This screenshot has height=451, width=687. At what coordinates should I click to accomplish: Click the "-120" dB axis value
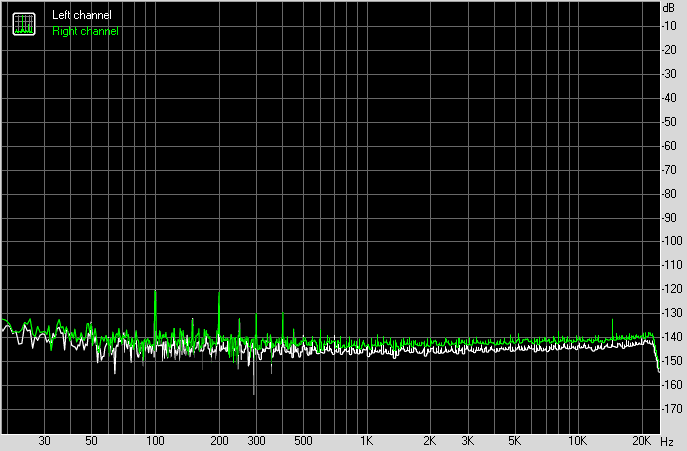672,289
